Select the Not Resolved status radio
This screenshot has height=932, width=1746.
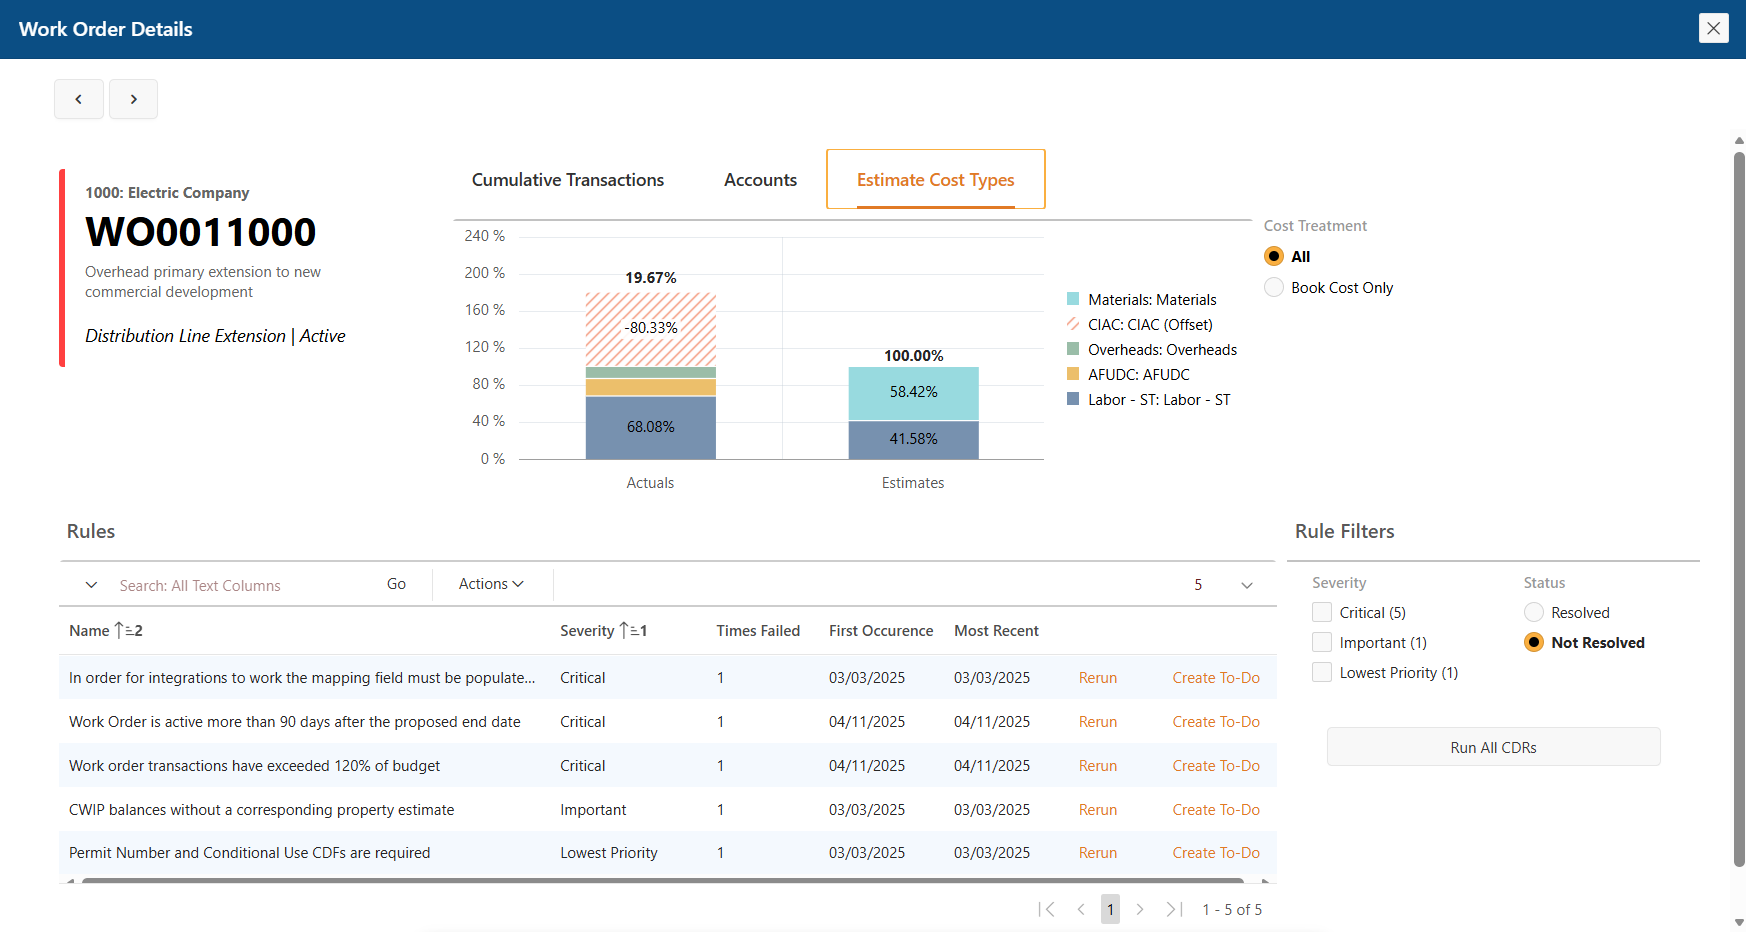pyautogui.click(x=1534, y=642)
